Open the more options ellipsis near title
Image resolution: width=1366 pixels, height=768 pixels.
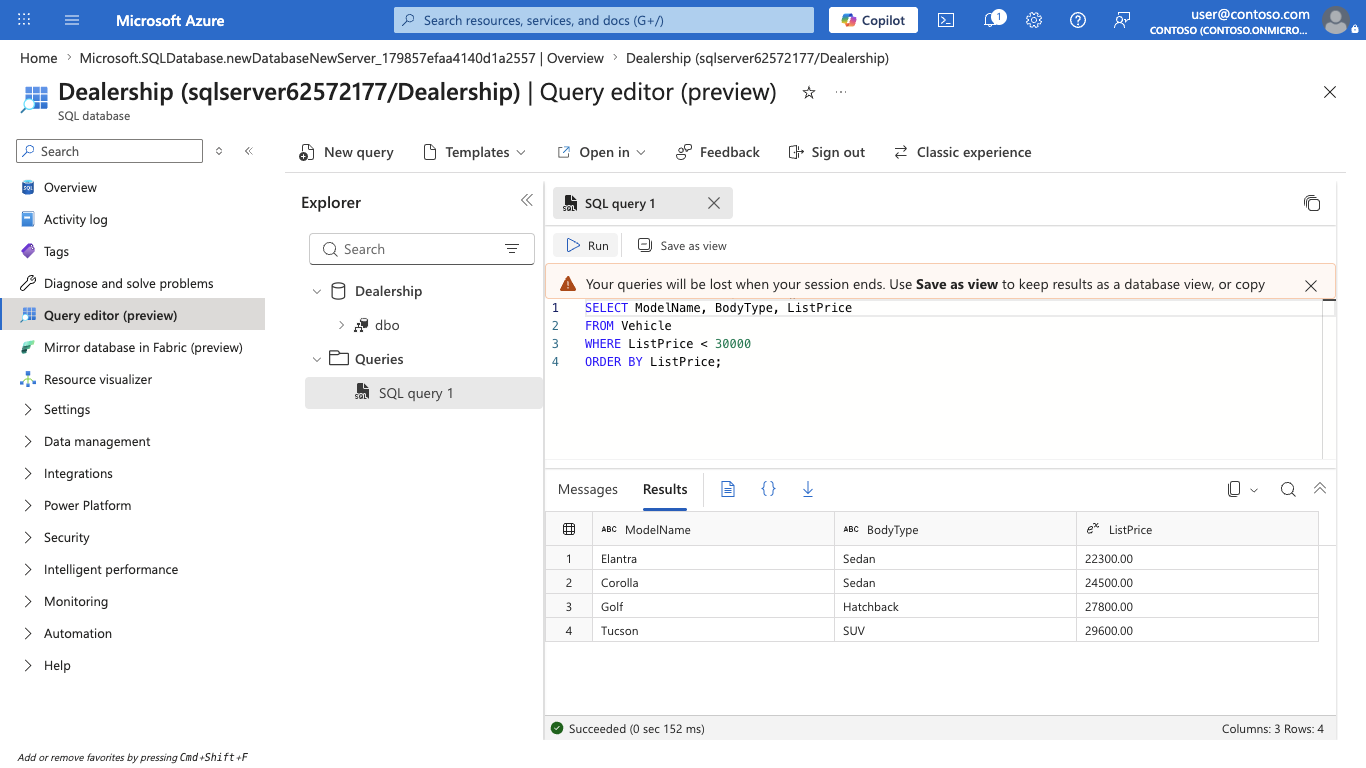pos(841,92)
